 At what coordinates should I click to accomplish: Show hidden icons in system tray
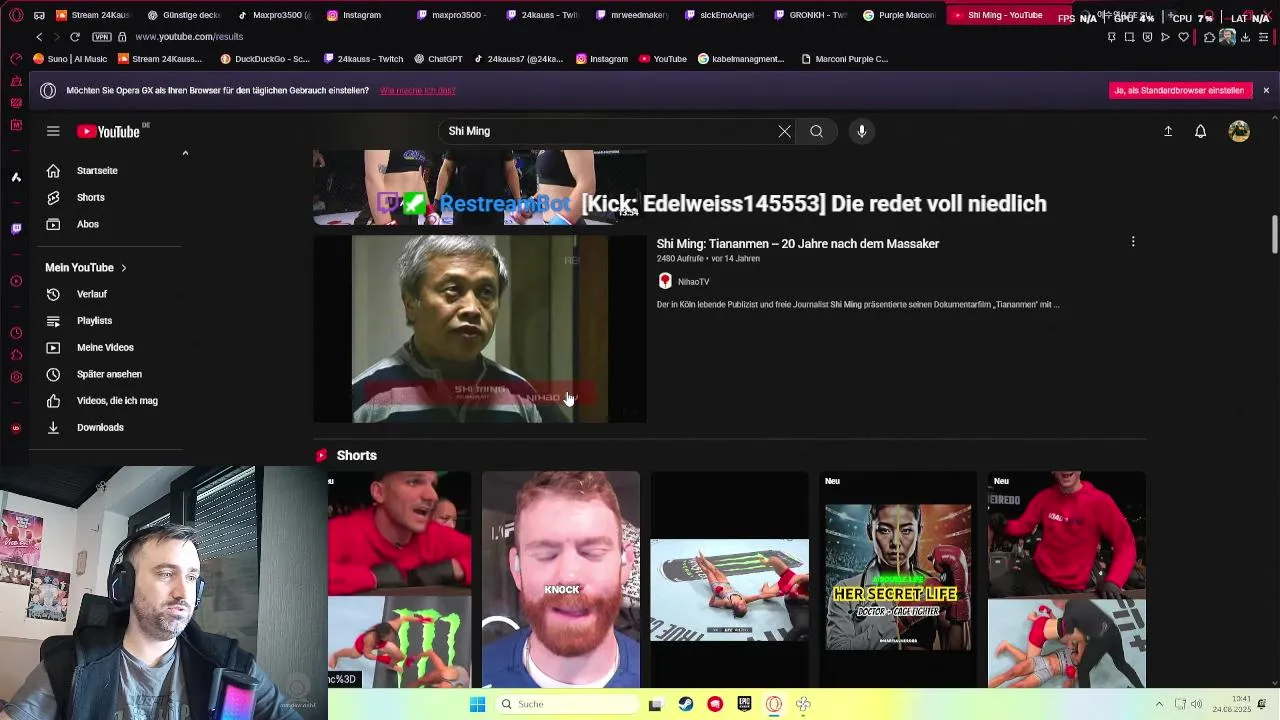1159,704
